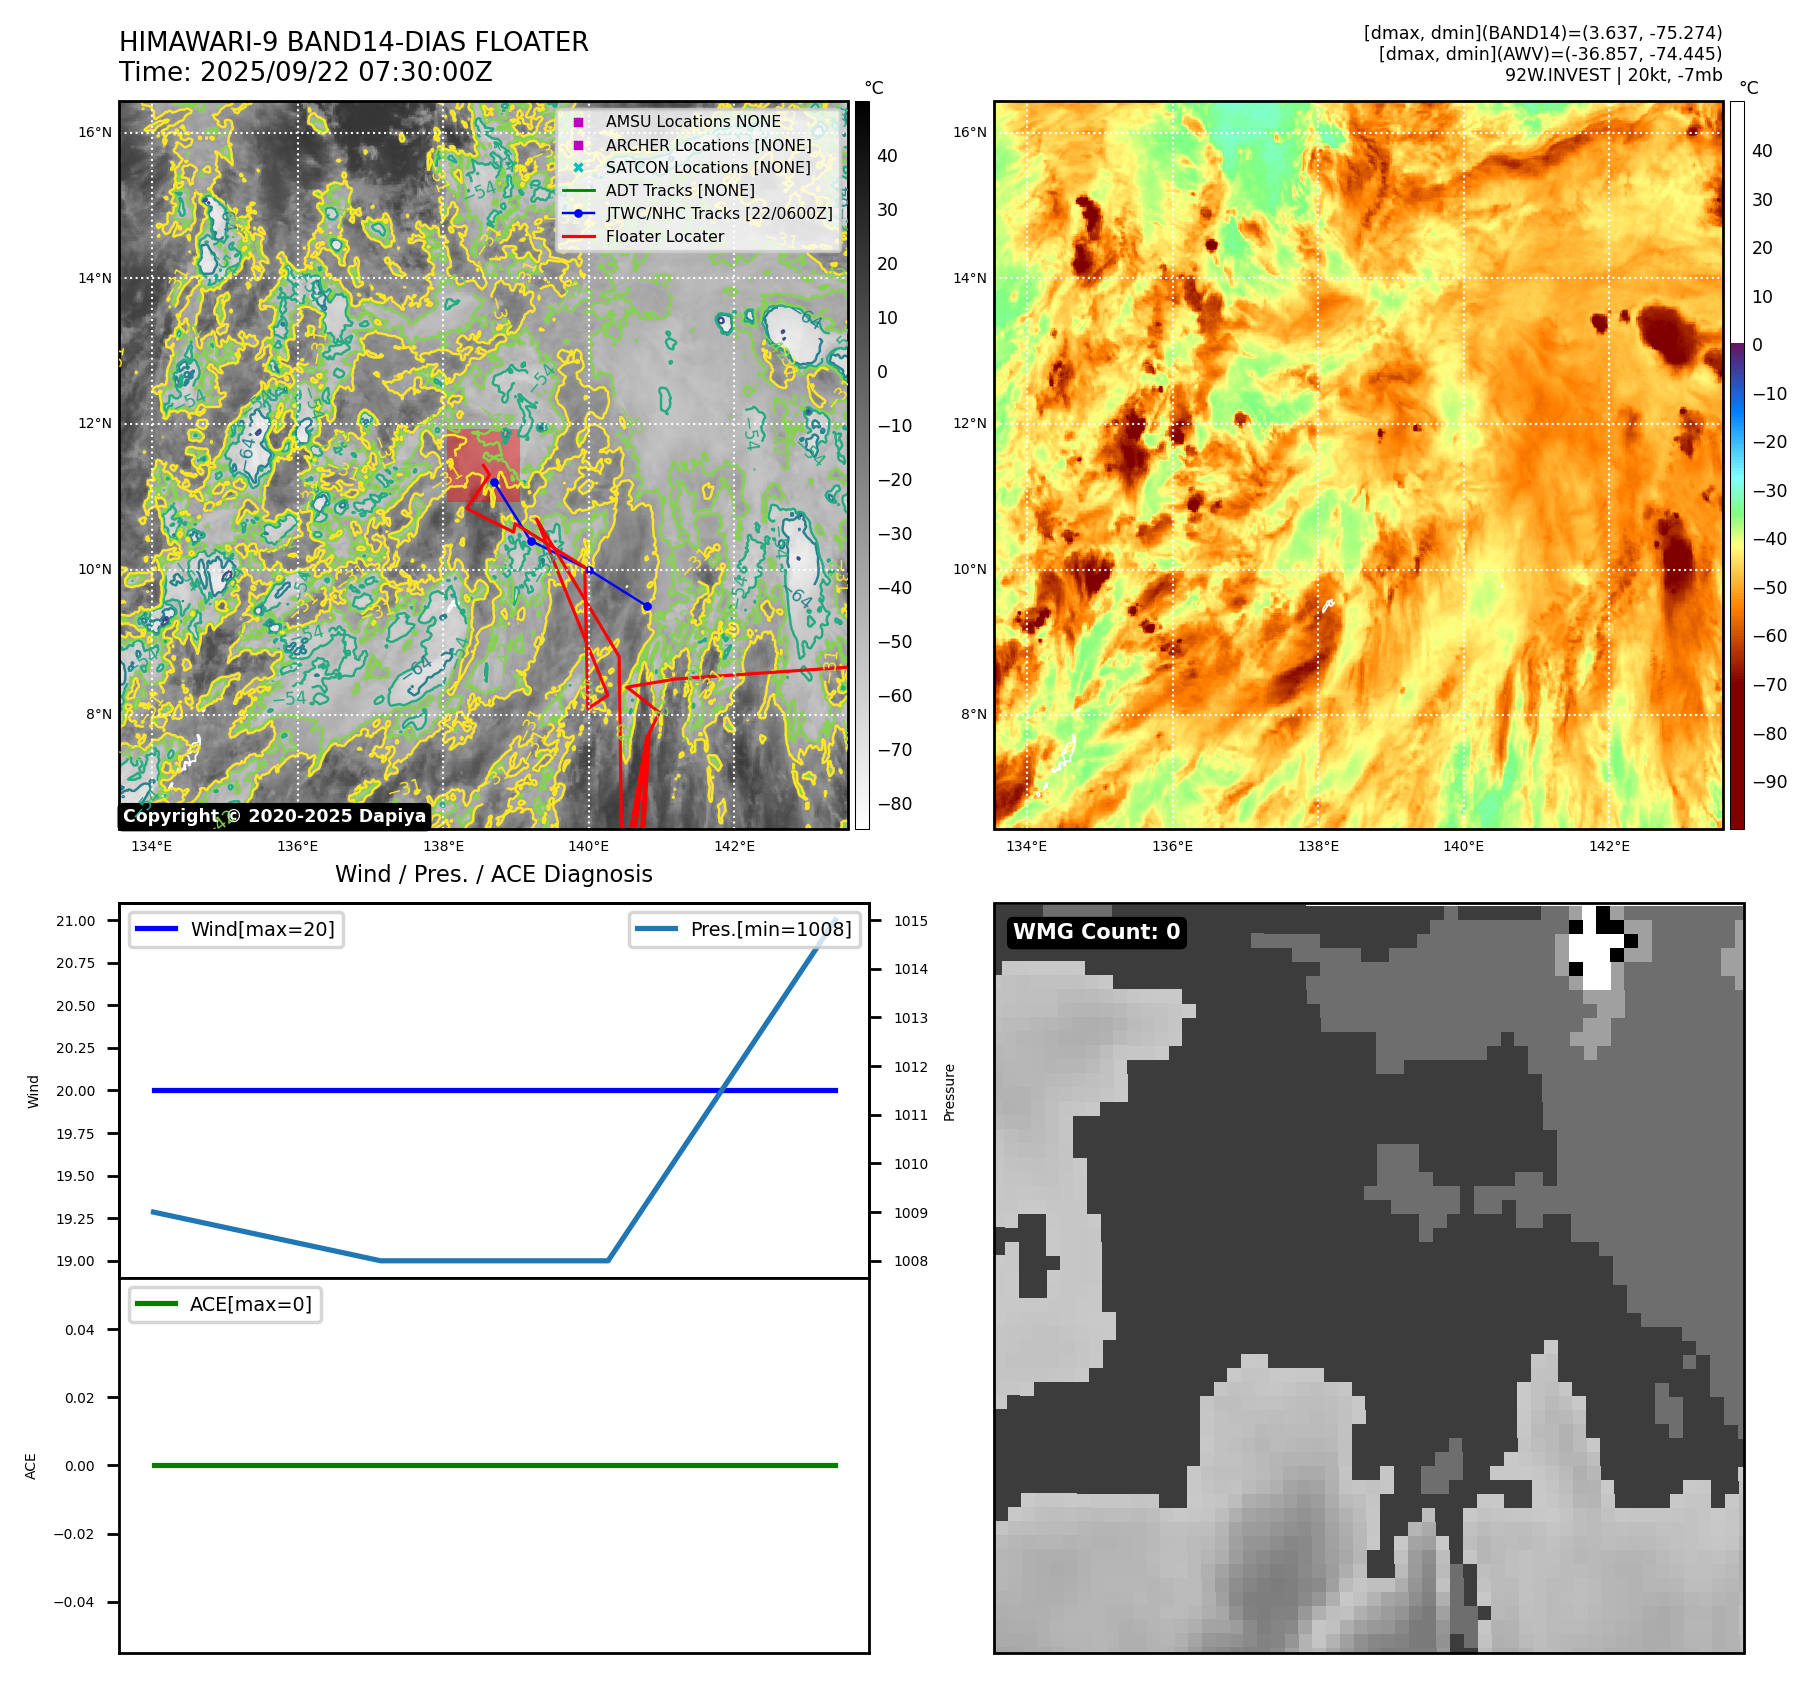Click the rainbow water vapor temperature colorbar
The width and height of the screenshot is (1813, 1690).
(x=1737, y=465)
